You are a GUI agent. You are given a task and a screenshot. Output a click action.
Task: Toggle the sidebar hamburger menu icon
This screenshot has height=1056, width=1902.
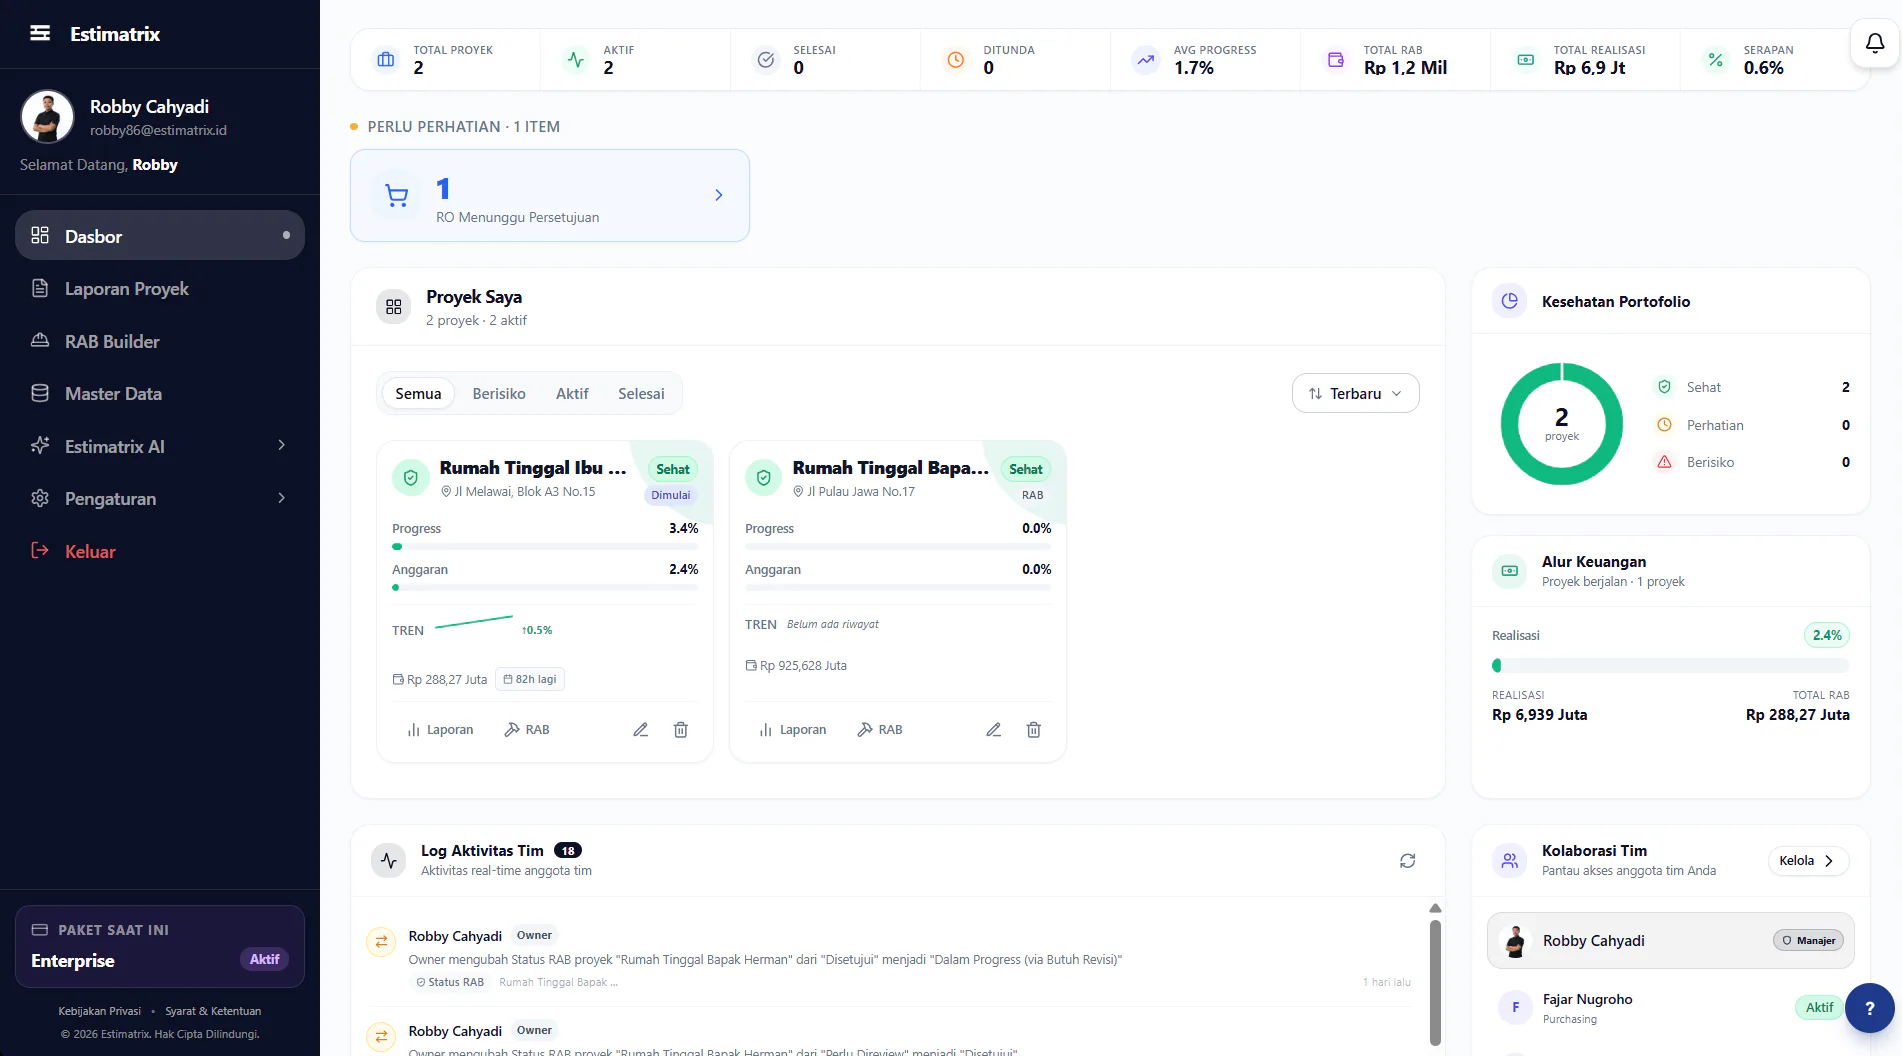click(x=40, y=33)
